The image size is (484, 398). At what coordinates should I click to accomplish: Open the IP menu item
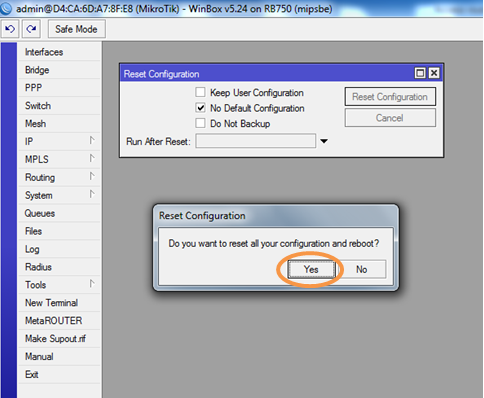tap(59, 142)
